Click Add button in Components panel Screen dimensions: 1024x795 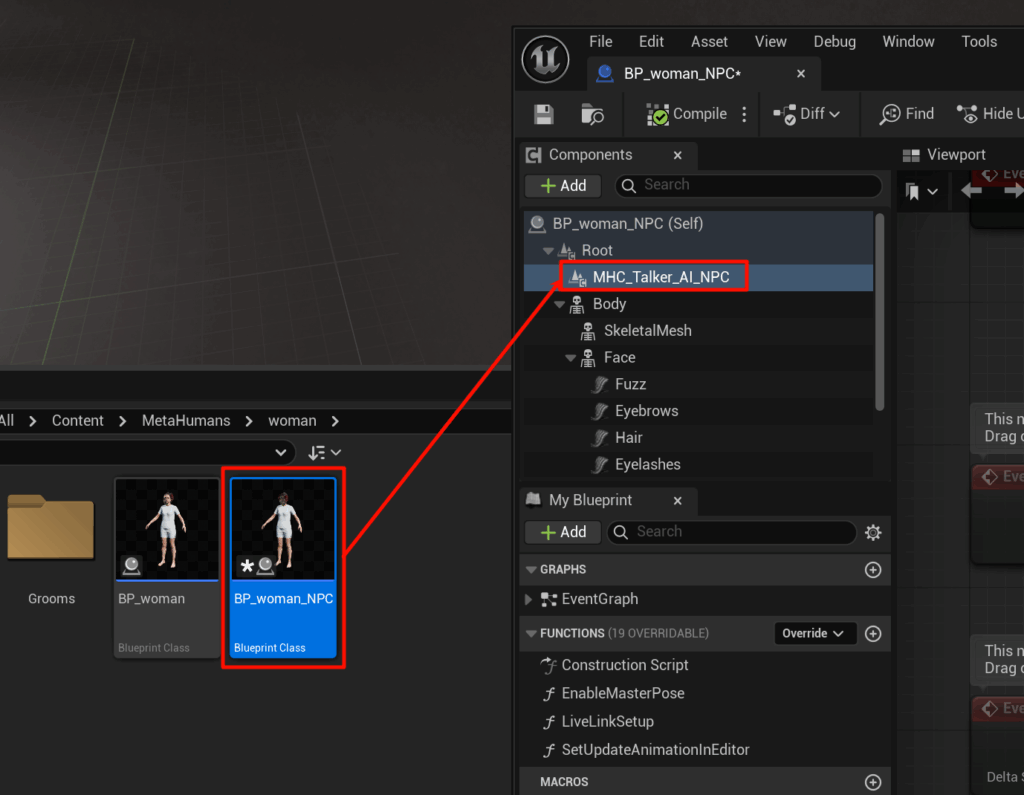coord(563,186)
